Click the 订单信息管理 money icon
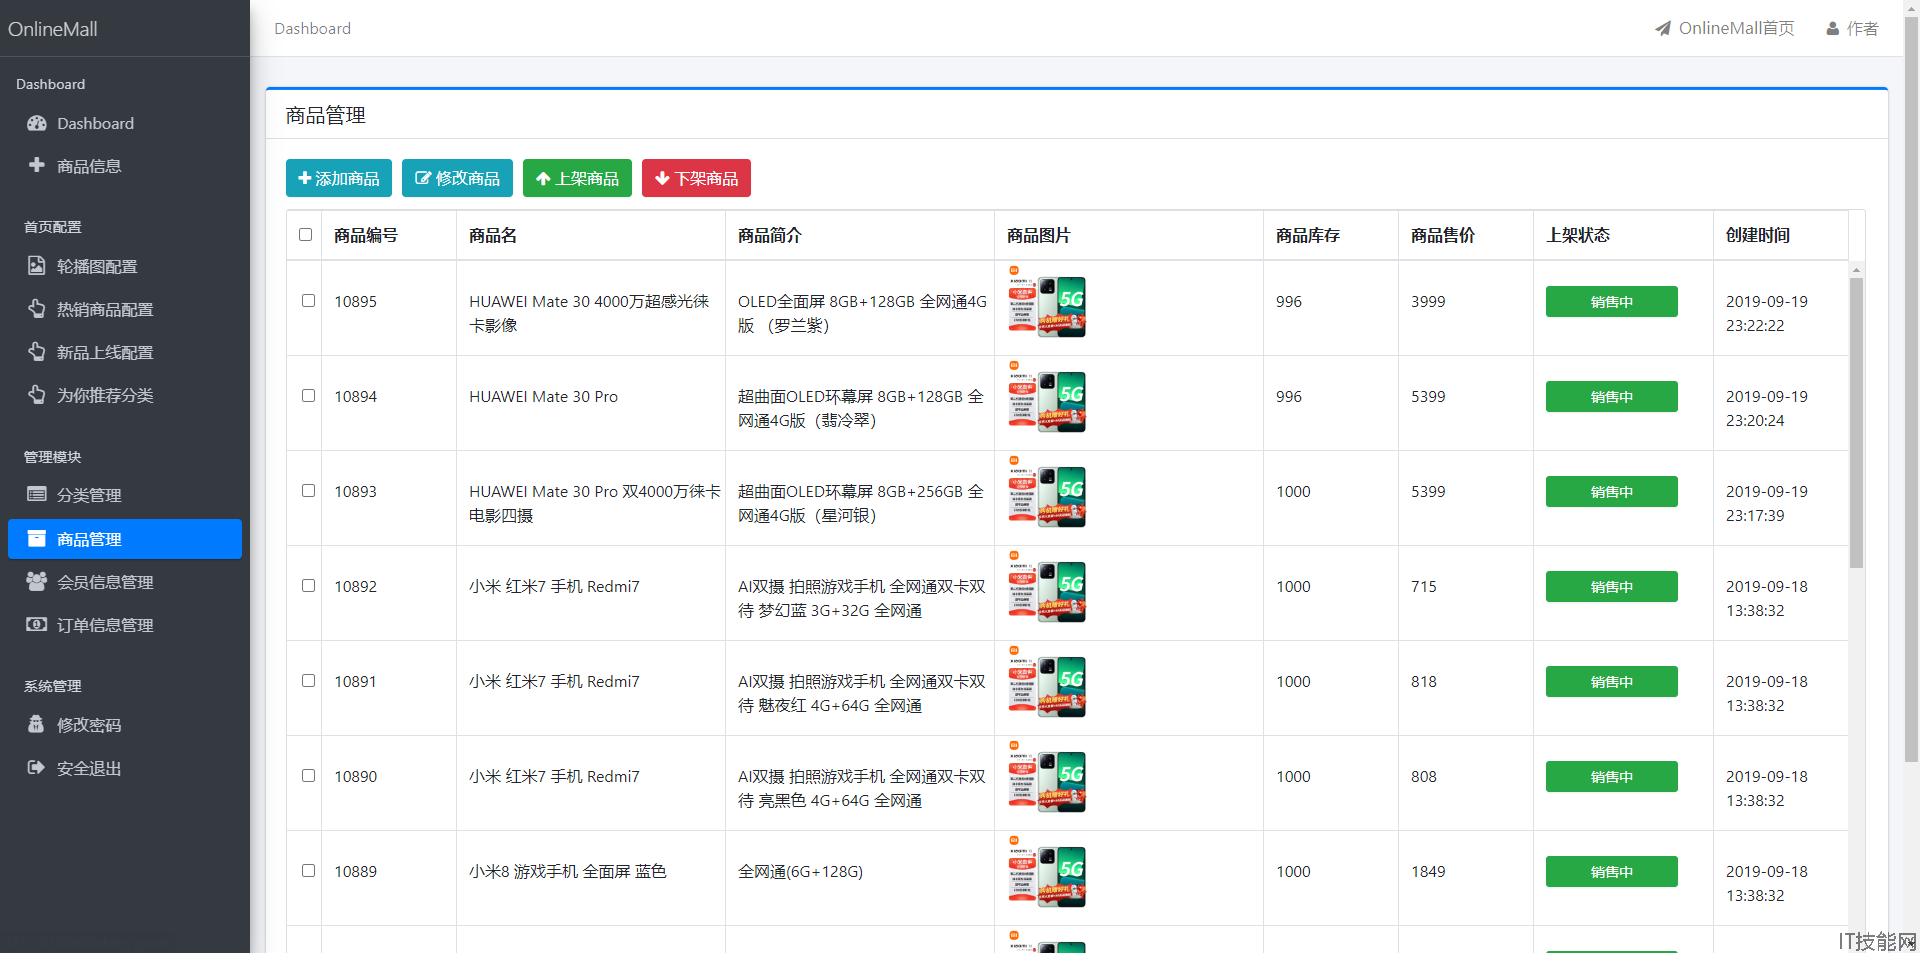The width and height of the screenshot is (1920, 953). (x=37, y=624)
